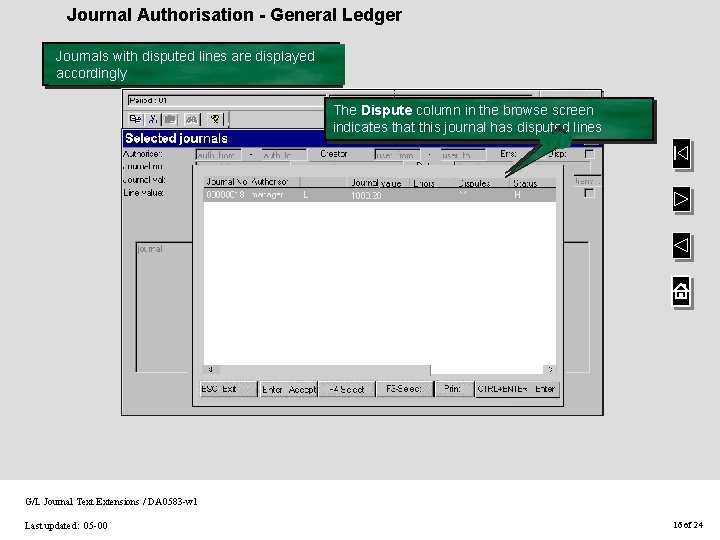Select the scissors cut toolbar icon
Screen dimensions: 720x540
coord(153,119)
